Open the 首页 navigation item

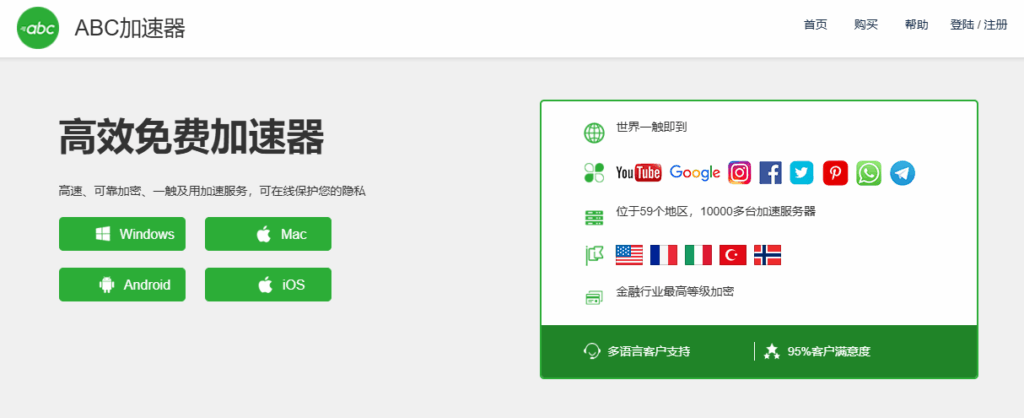(815, 25)
